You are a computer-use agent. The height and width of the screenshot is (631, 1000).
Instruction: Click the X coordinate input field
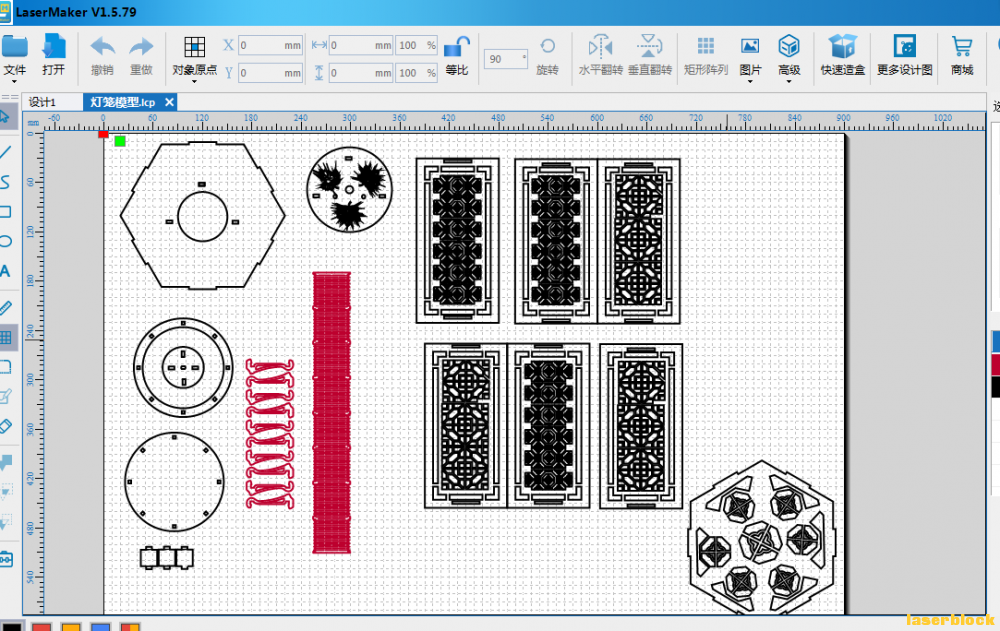(270, 45)
